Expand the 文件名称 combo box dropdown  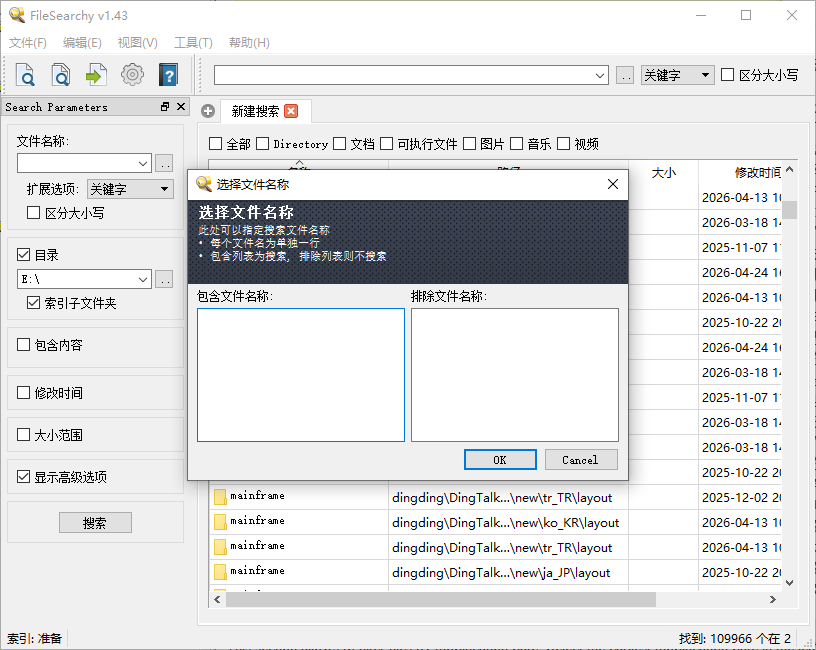[143, 163]
